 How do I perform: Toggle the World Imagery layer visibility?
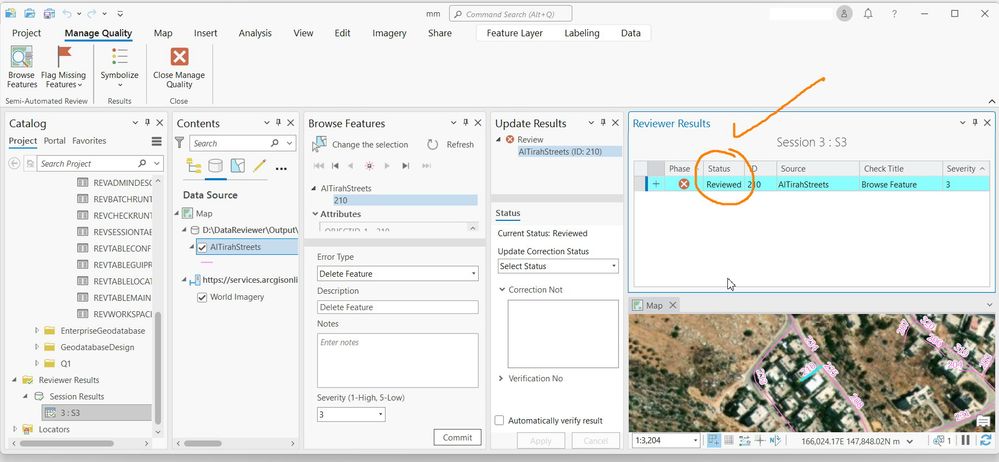pos(202,297)
